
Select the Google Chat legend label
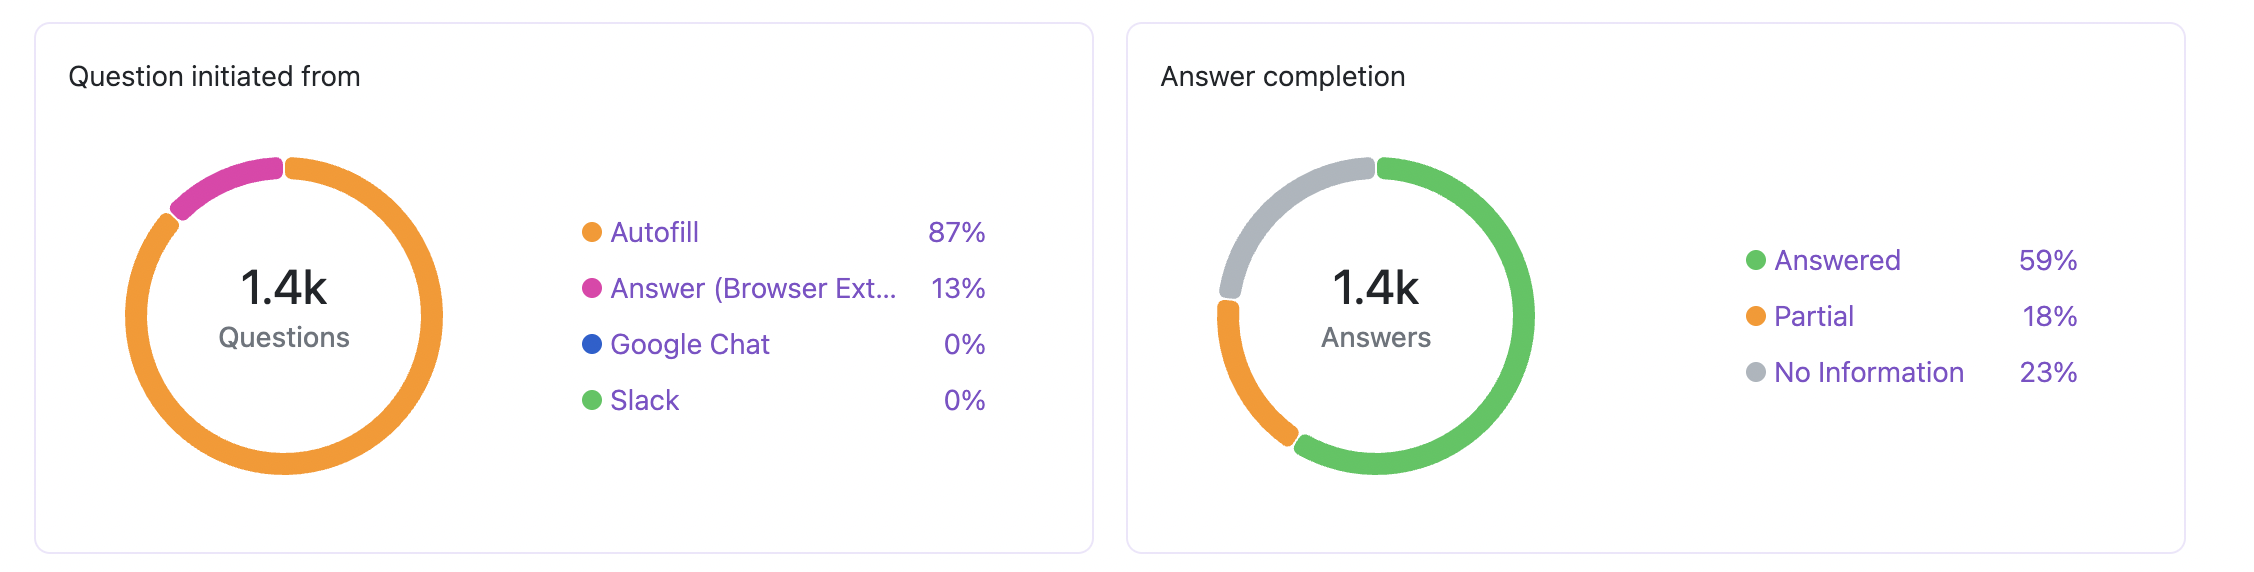689,344
